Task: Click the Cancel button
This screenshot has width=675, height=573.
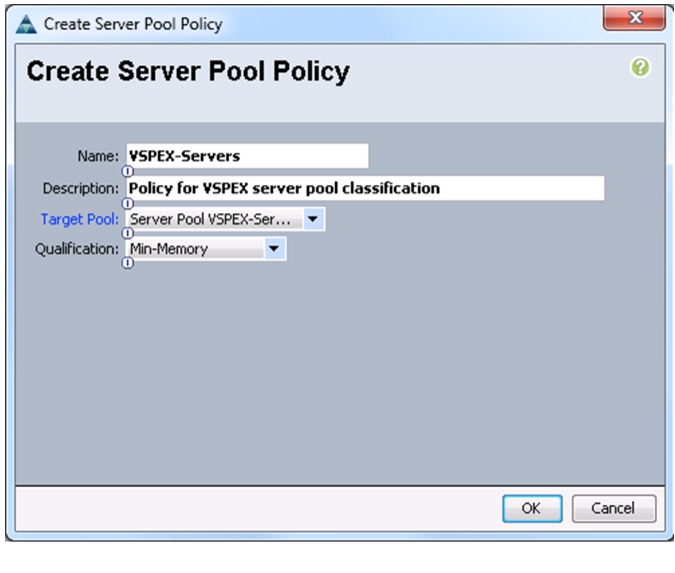Action: 614,508
